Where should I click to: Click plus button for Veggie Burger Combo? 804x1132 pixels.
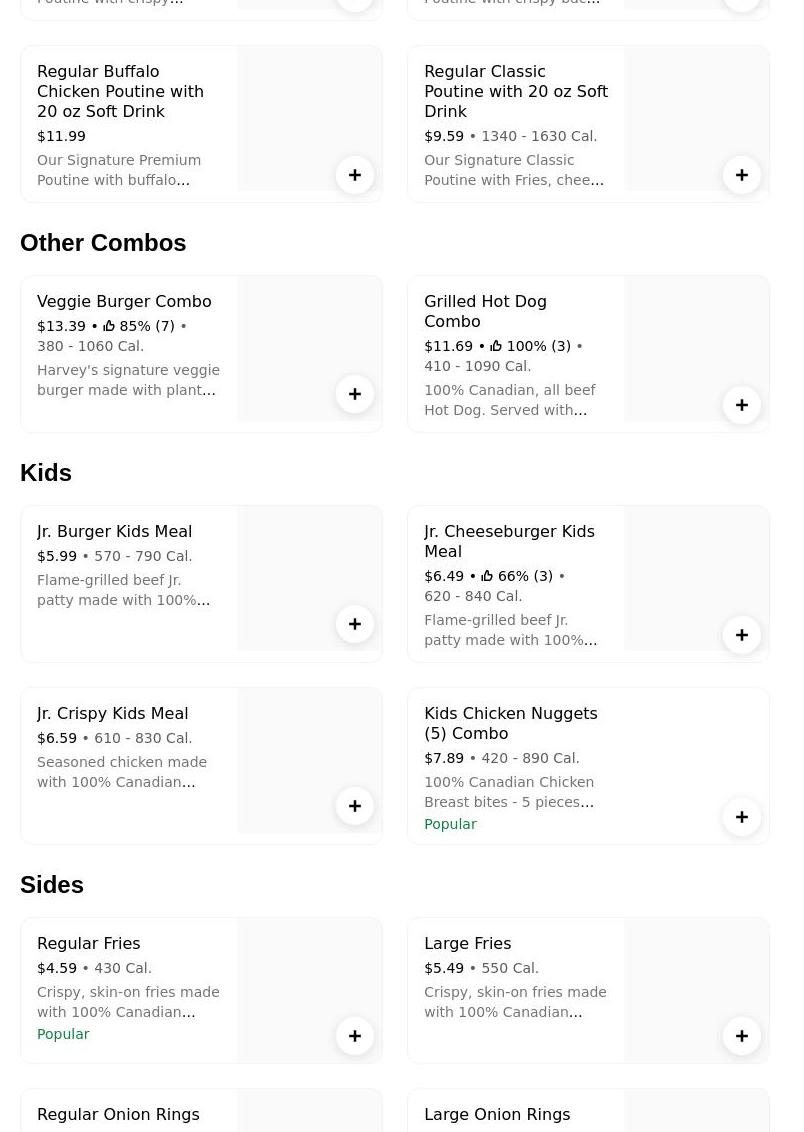(355, 394)
